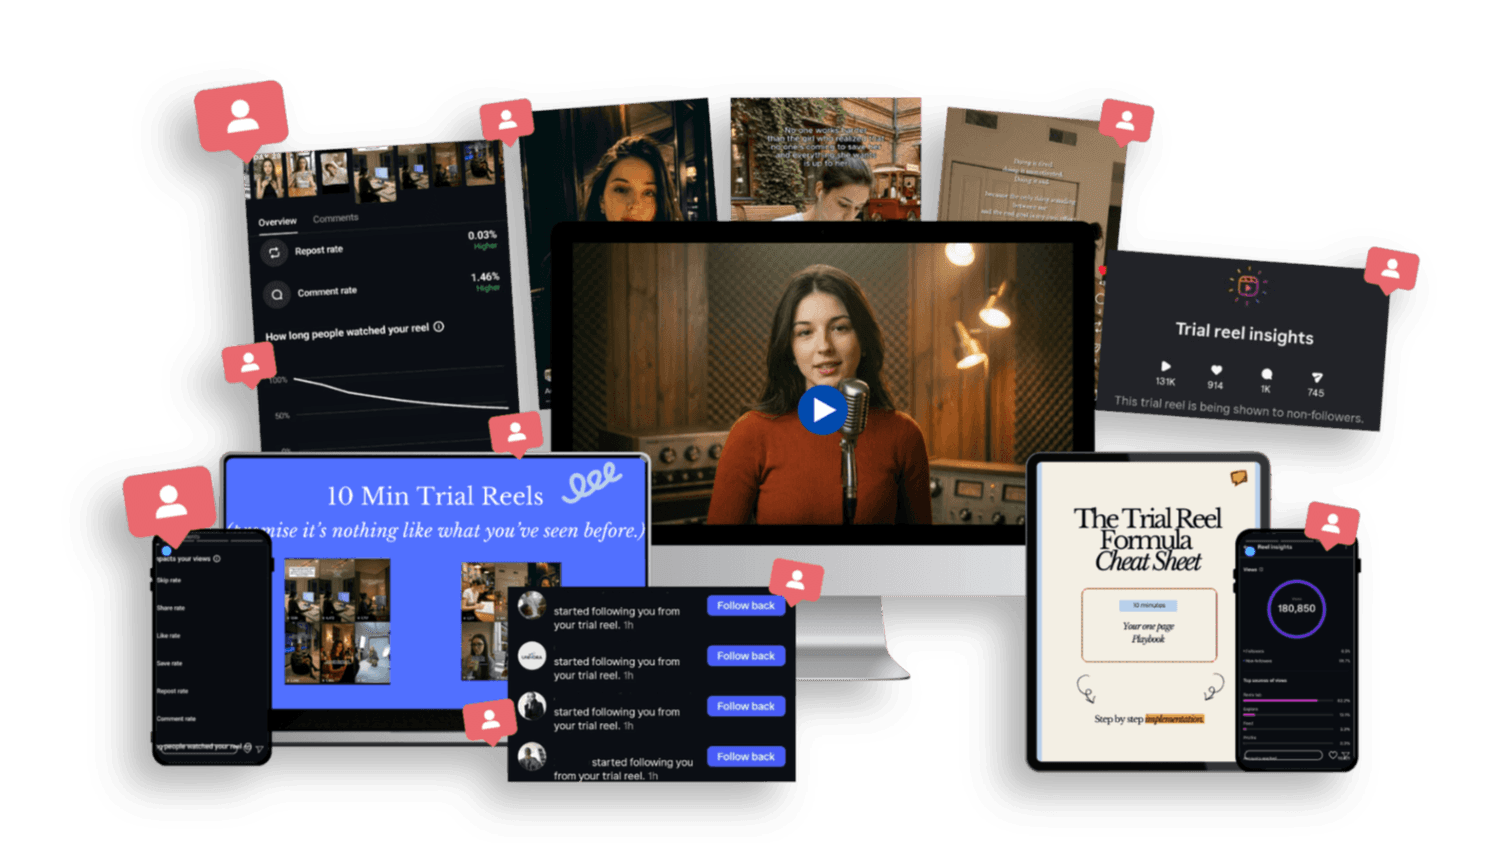Click the 'Your one page Playbook' box on tablet

[1149, 625]
